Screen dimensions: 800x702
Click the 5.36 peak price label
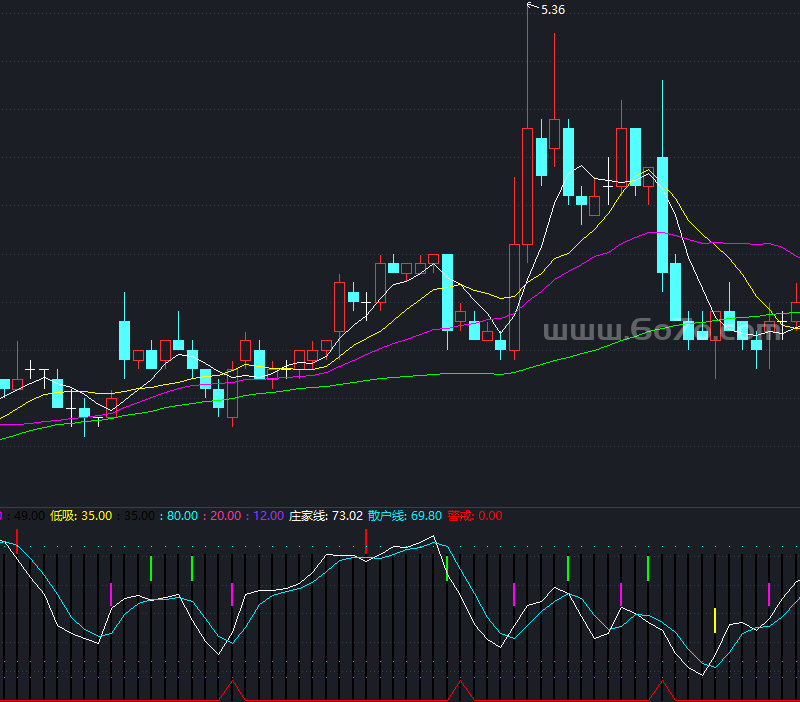(x=553, y=10)
